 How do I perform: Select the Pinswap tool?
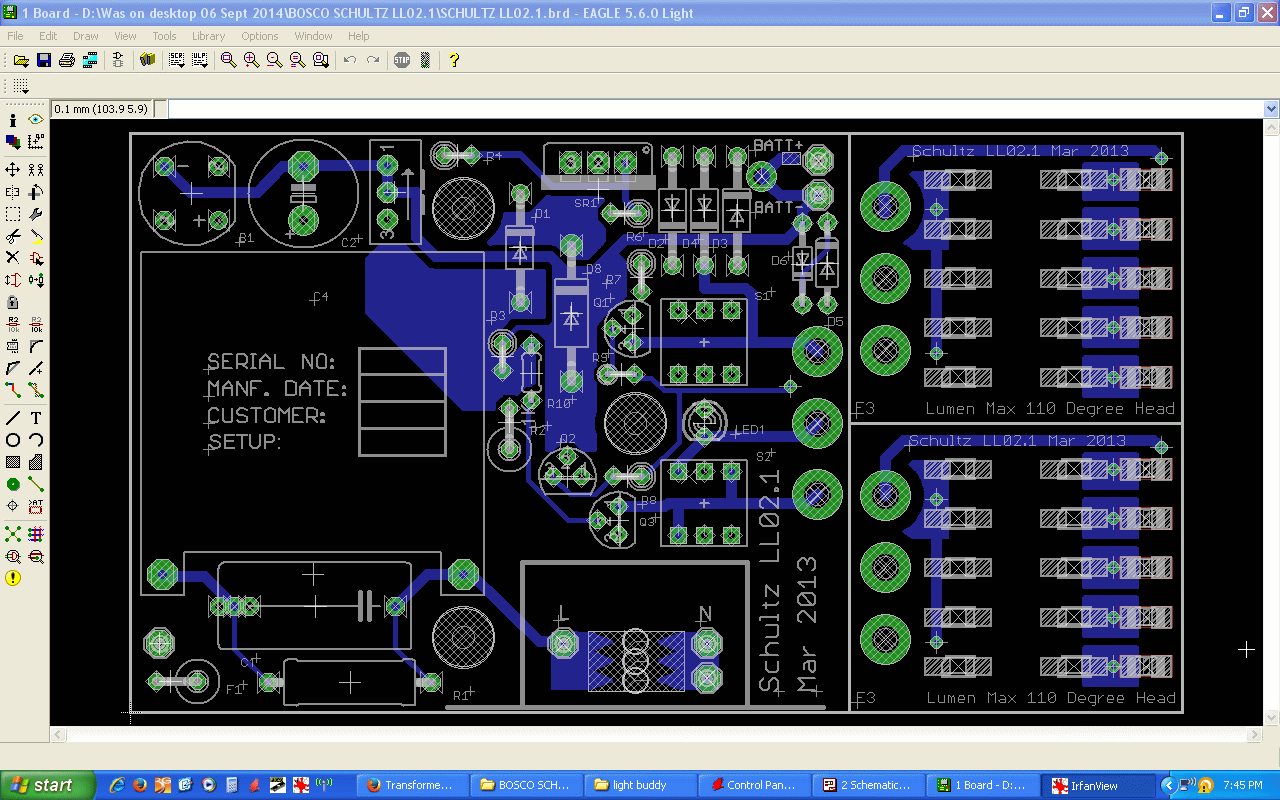[13, 280]
